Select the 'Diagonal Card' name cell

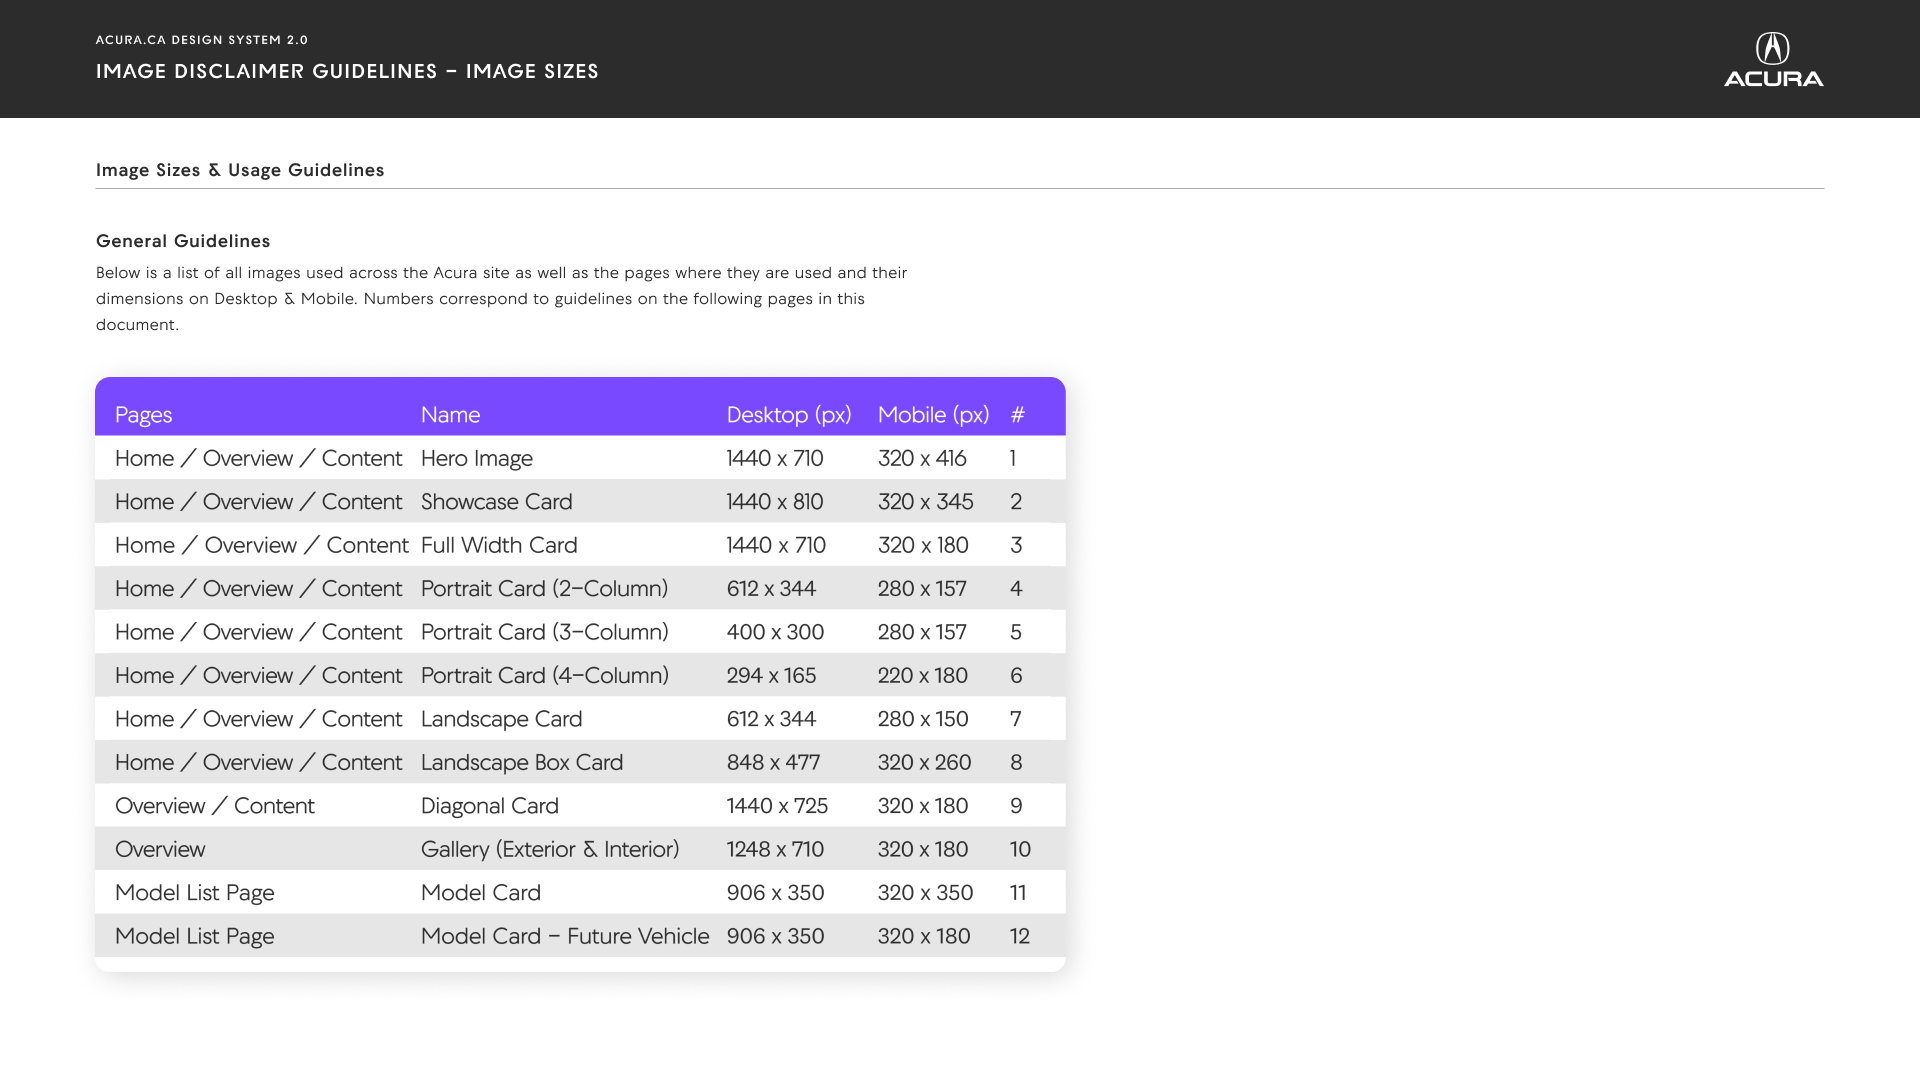tap(490, 806)
